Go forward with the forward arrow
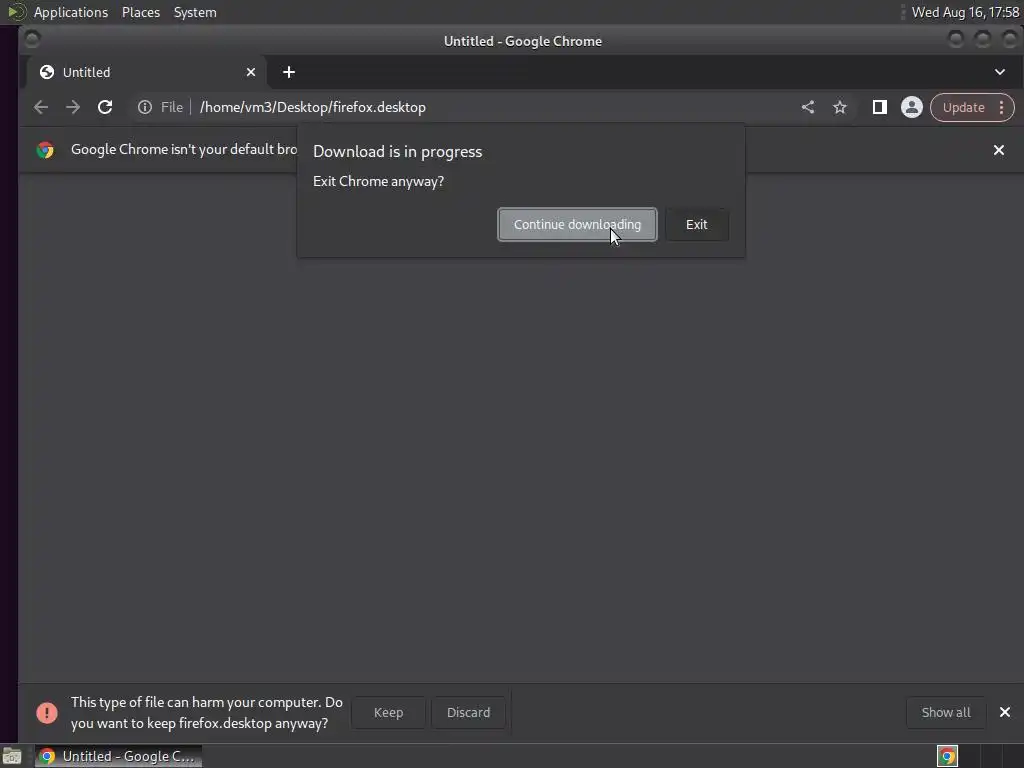1024x768 pixels. [x=73, y=107]
